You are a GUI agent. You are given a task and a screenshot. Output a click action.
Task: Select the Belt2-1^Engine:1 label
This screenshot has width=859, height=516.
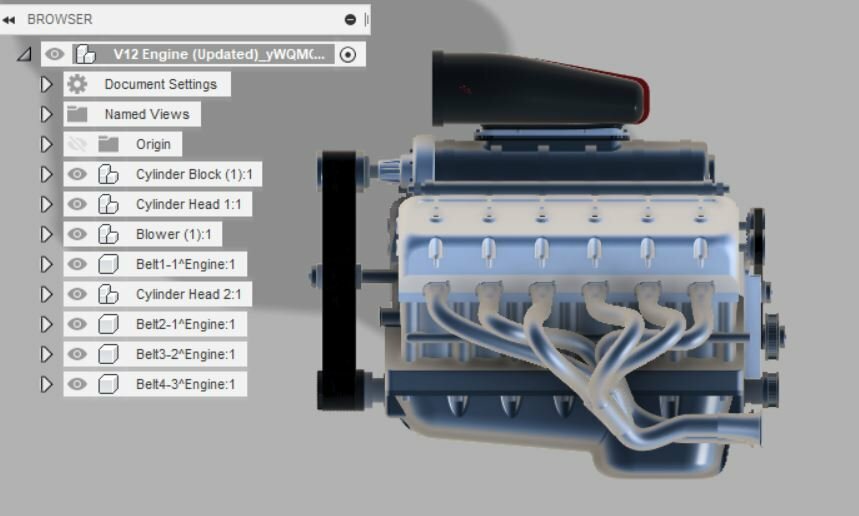(186, 325)
